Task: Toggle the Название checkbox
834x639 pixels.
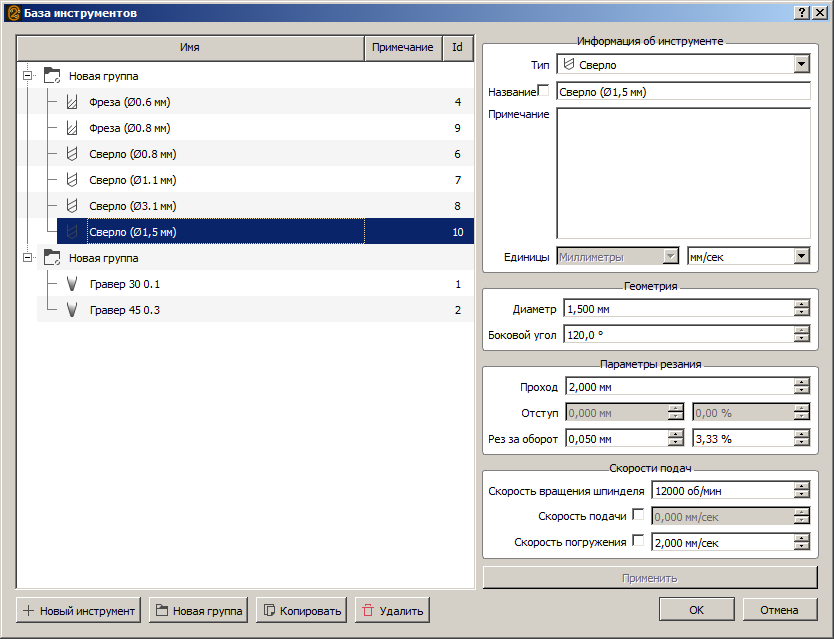Action: 544,91
